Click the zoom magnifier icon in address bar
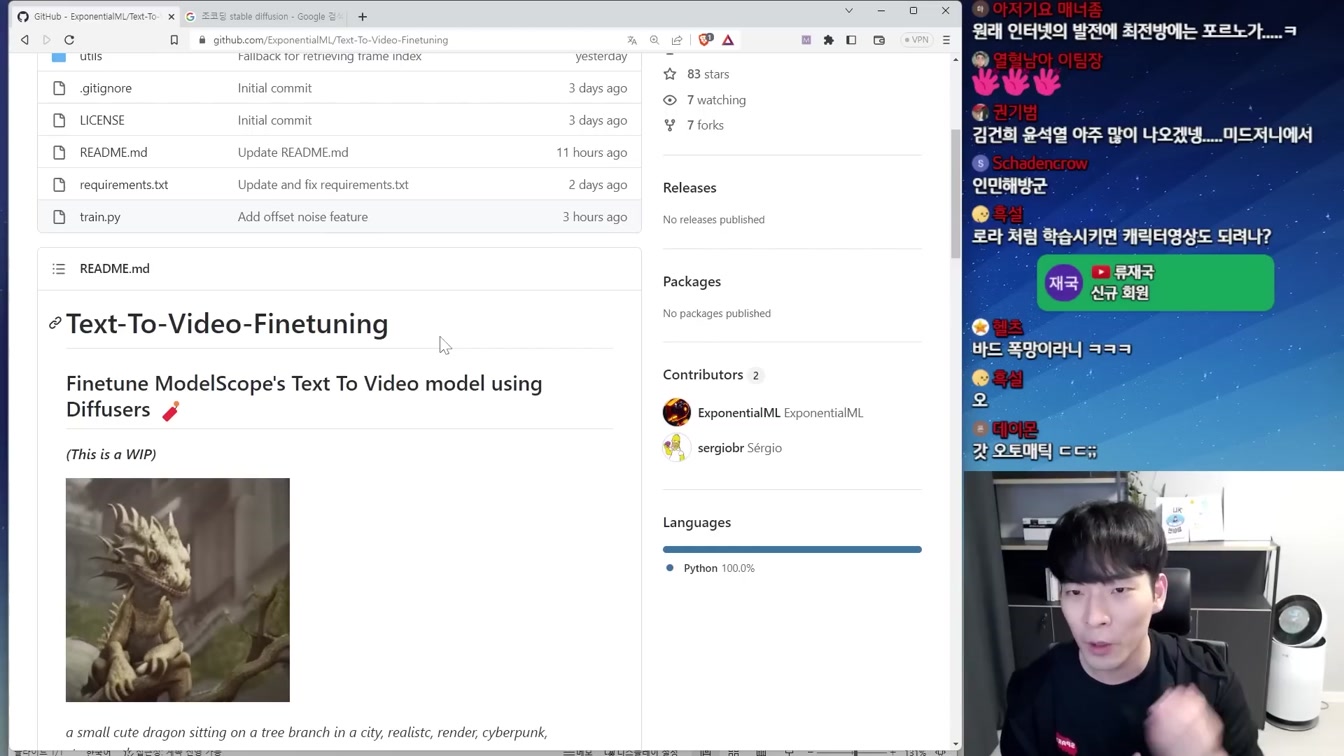Screen dimensions: 1344x756 coord(654,40)
